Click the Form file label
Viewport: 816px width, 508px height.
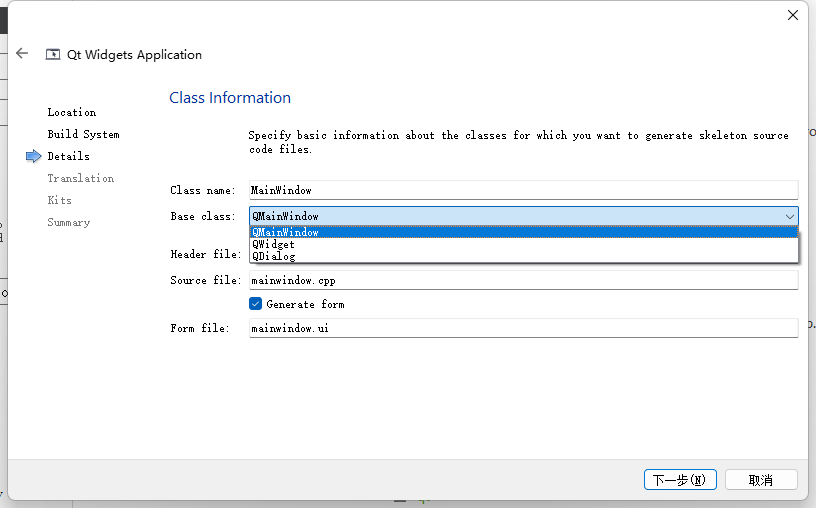[x=200, y=328]
